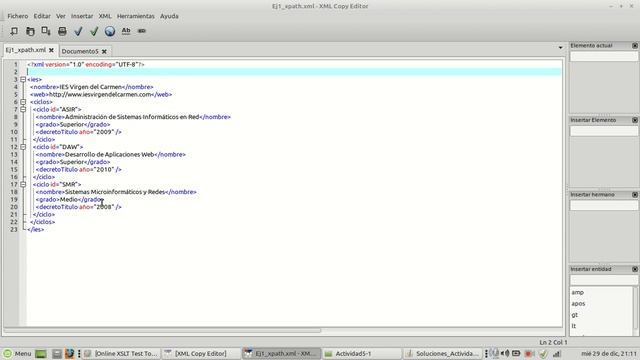640x360 pixels.
Task: Click the Insertar entidad search field
Action: tap(603, 280)
